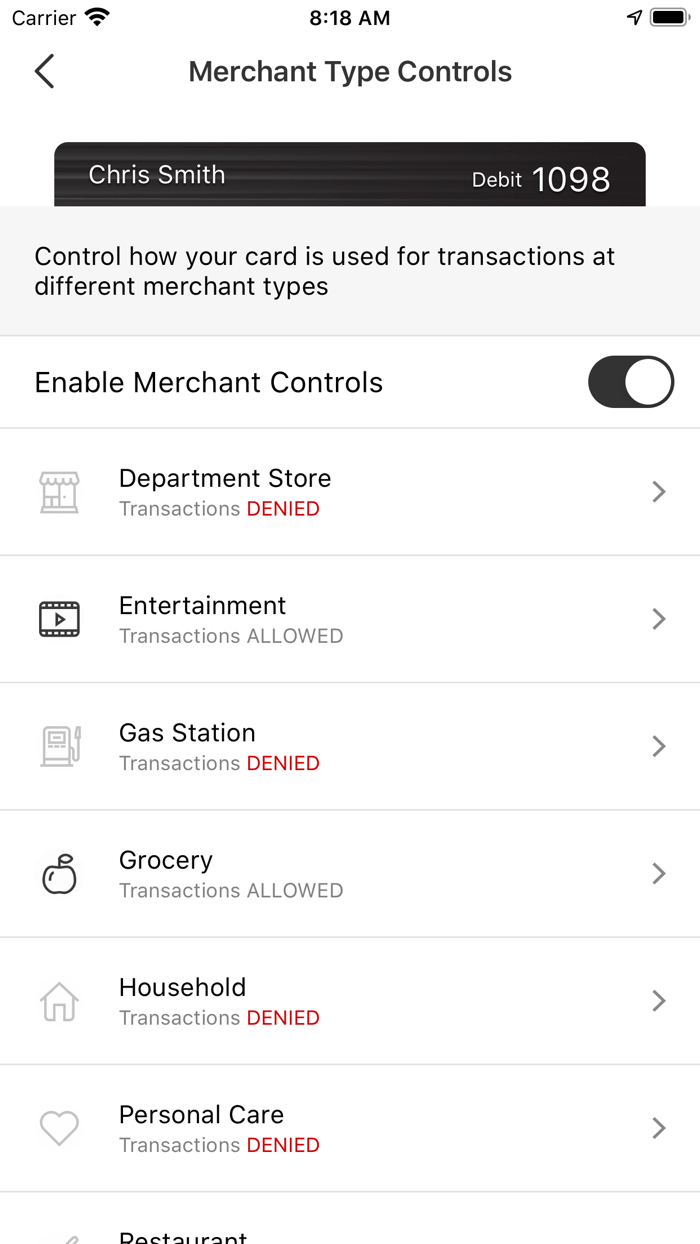This screenshot has width=700, height=1244.
Task: Click the Grocery apple icon
Action: tap(59, 873)
